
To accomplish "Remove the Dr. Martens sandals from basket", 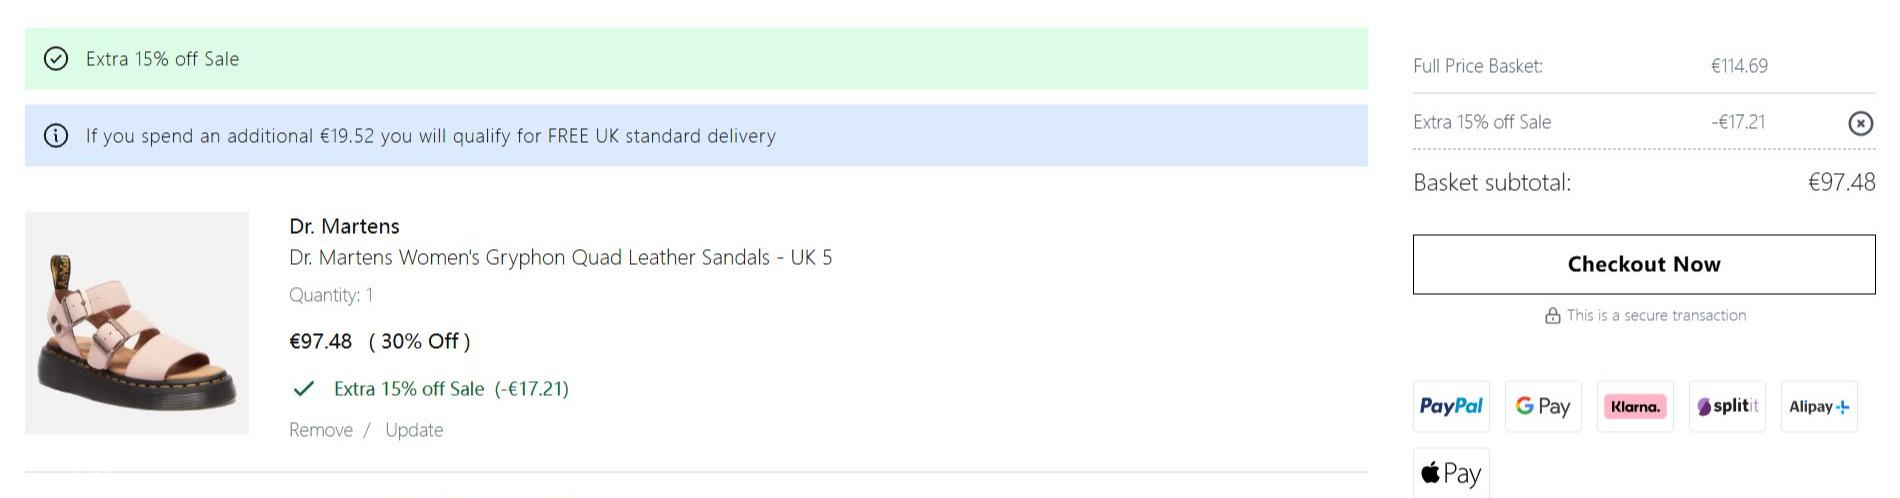I will (x=321, y=430).
